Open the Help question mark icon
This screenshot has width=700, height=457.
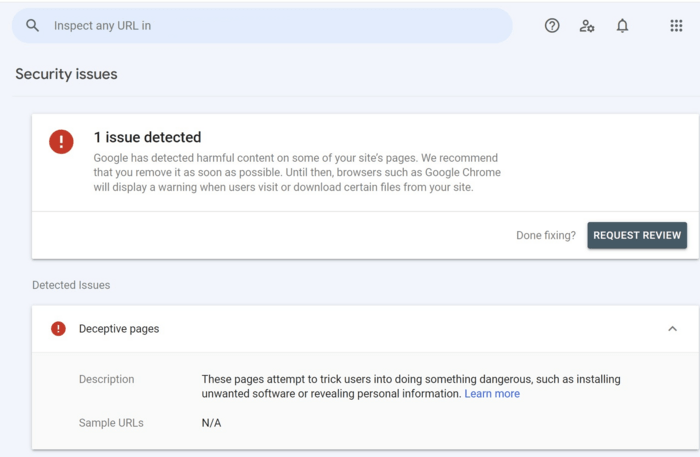552,26
